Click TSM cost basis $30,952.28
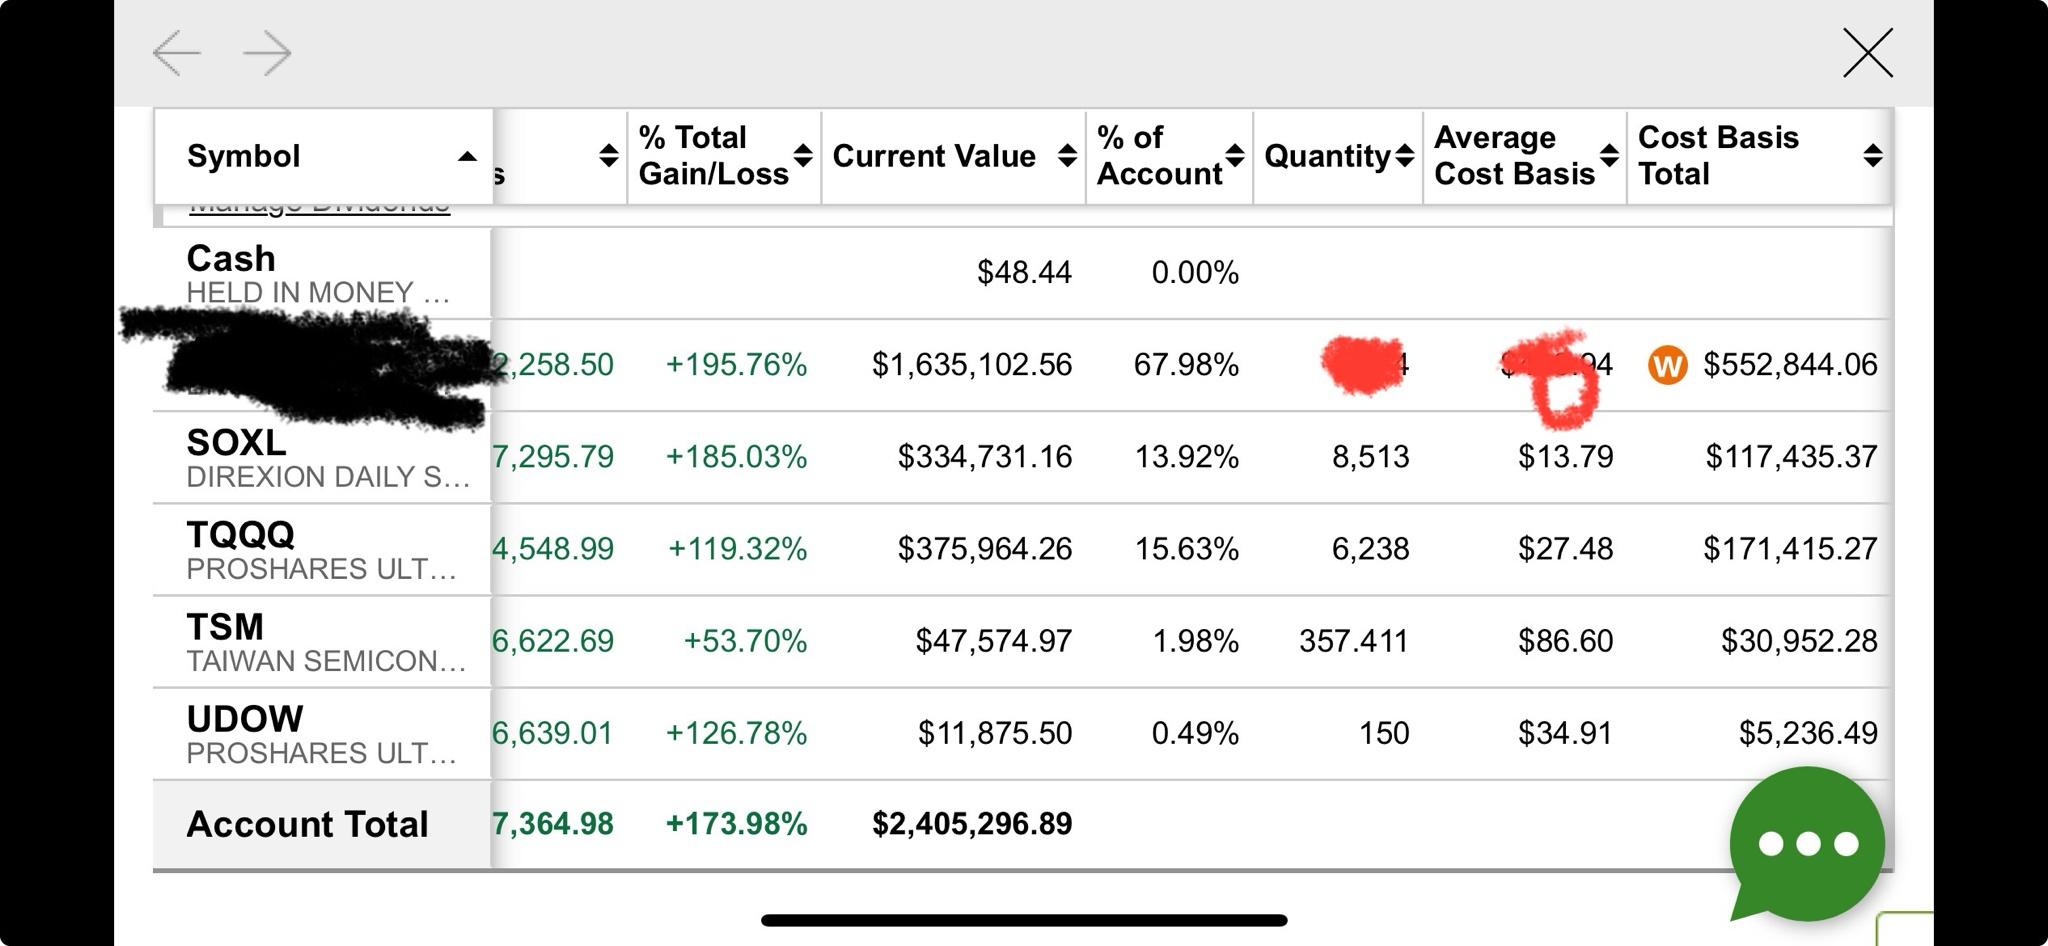 pos(1799,641)
